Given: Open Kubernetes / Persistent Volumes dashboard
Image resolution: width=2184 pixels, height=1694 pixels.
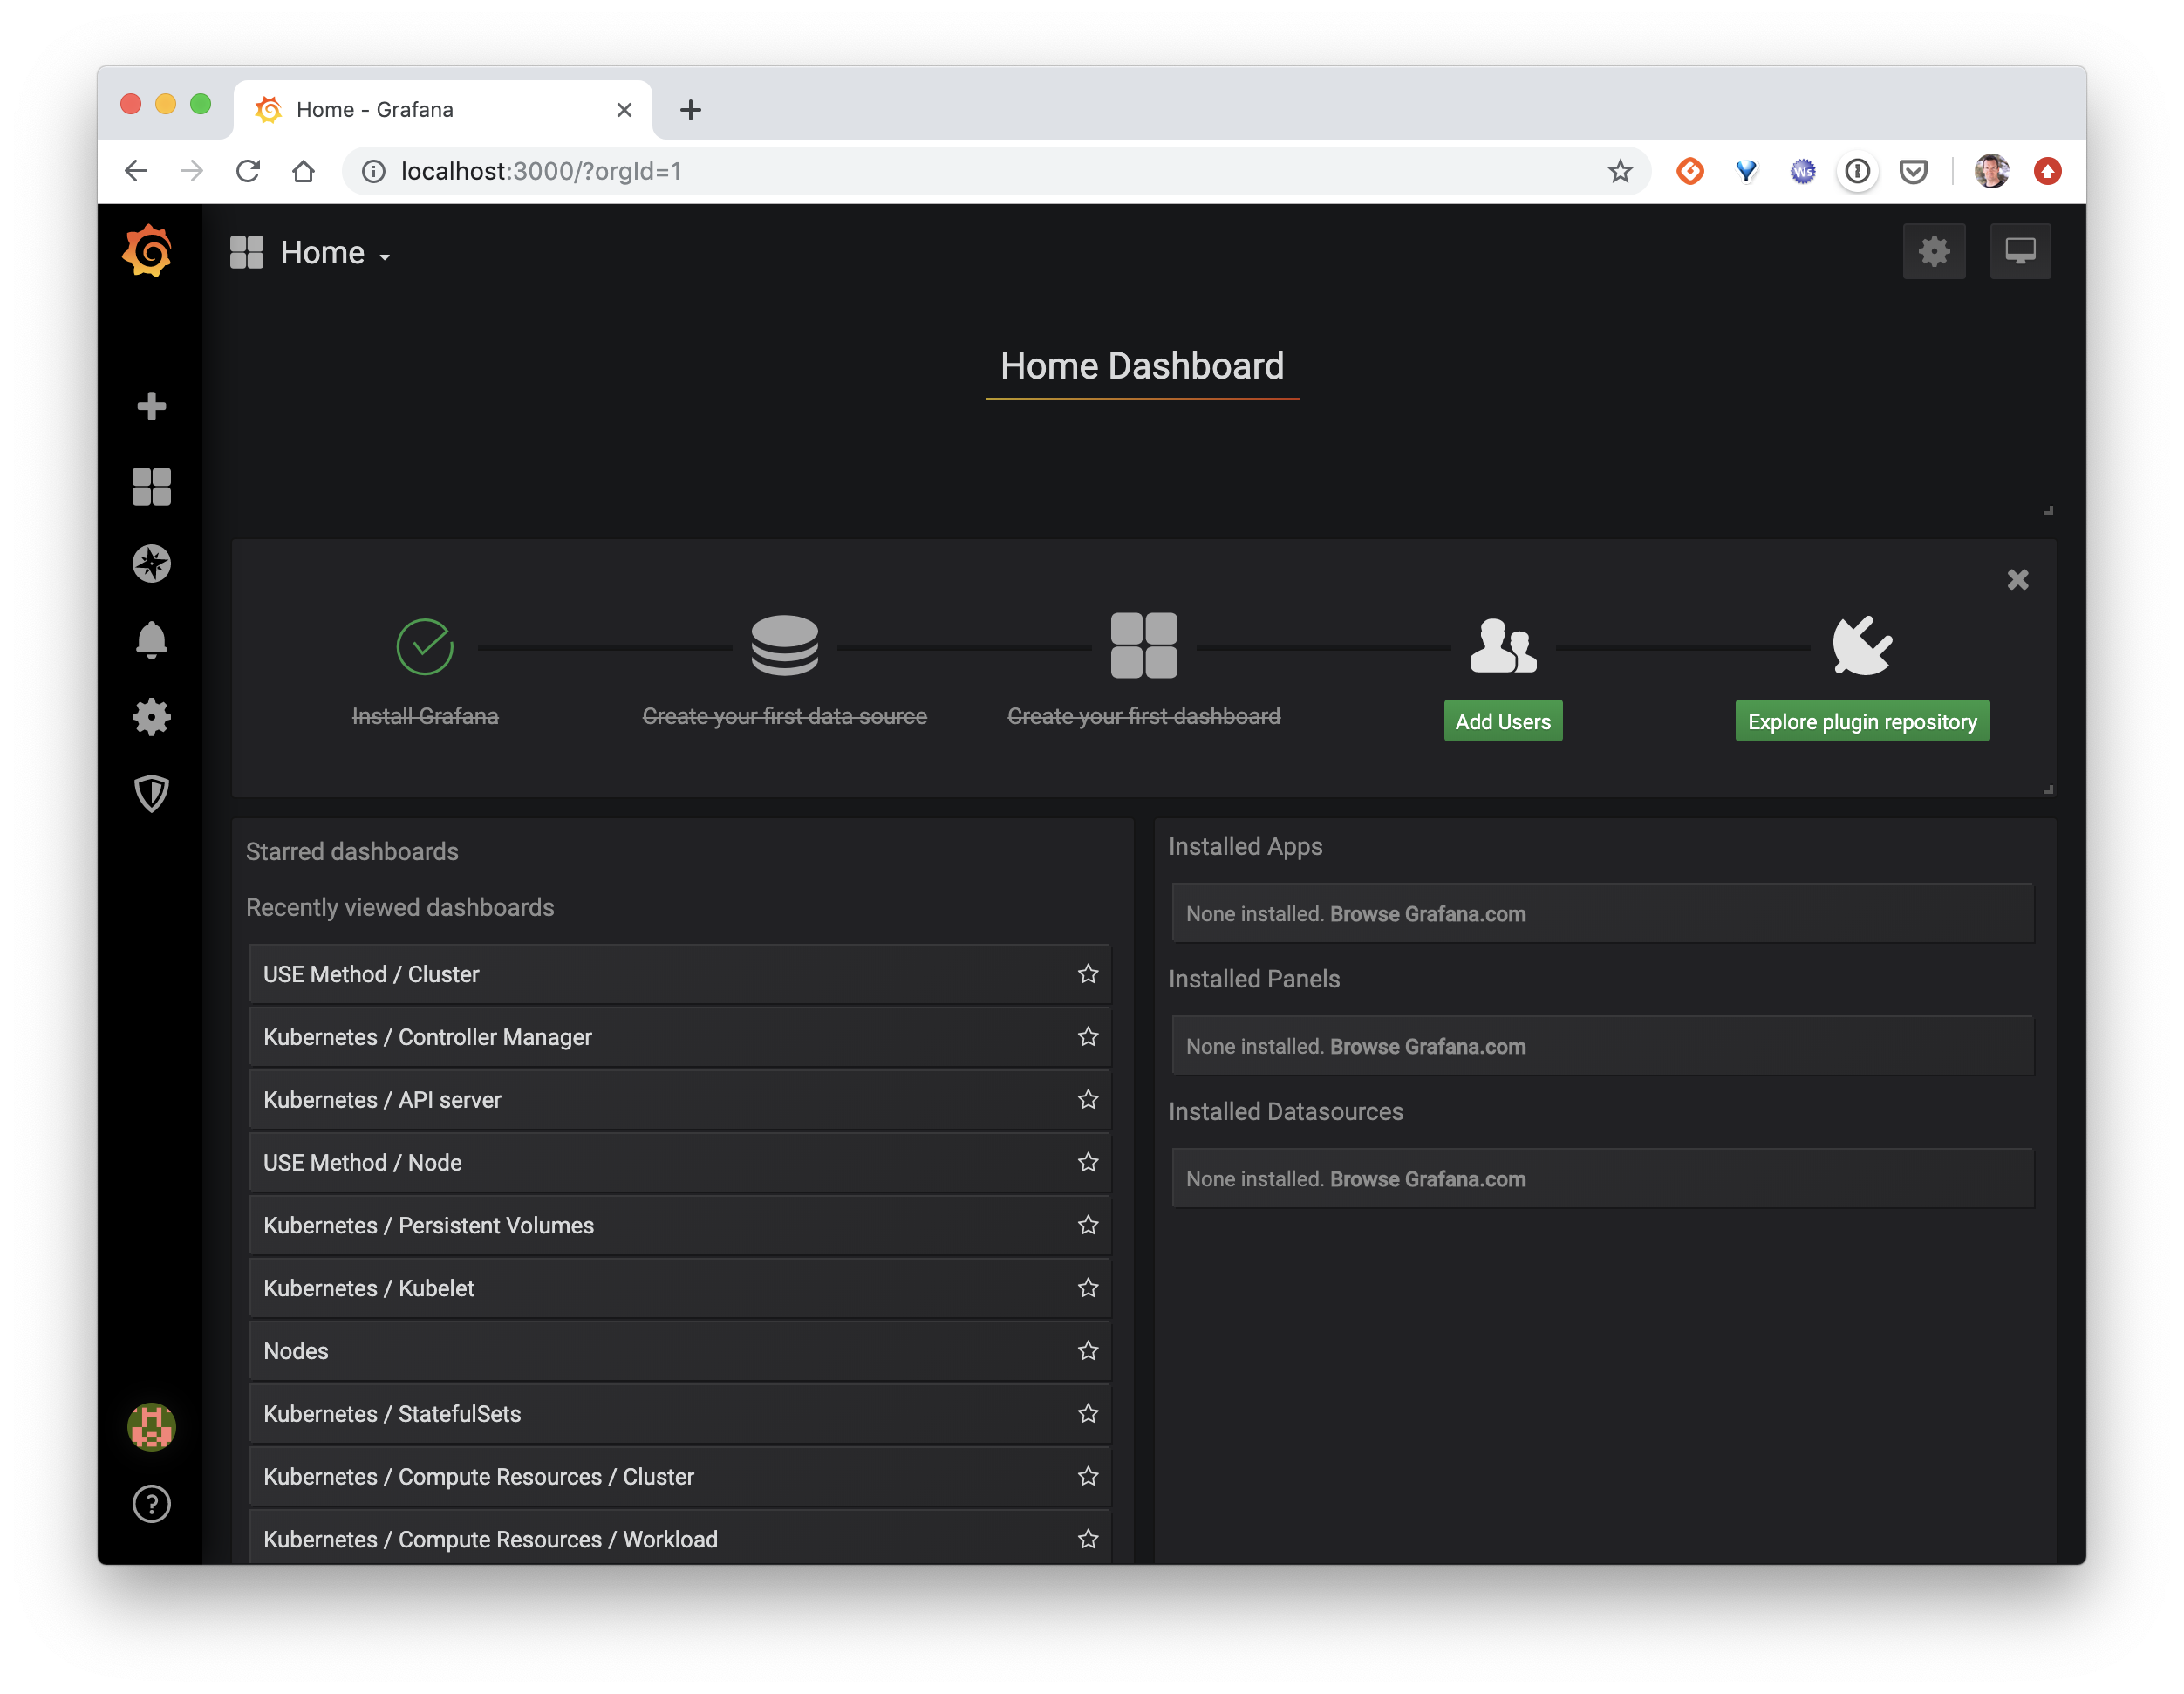Looking at the screenshot, I should coord(679,1226).
